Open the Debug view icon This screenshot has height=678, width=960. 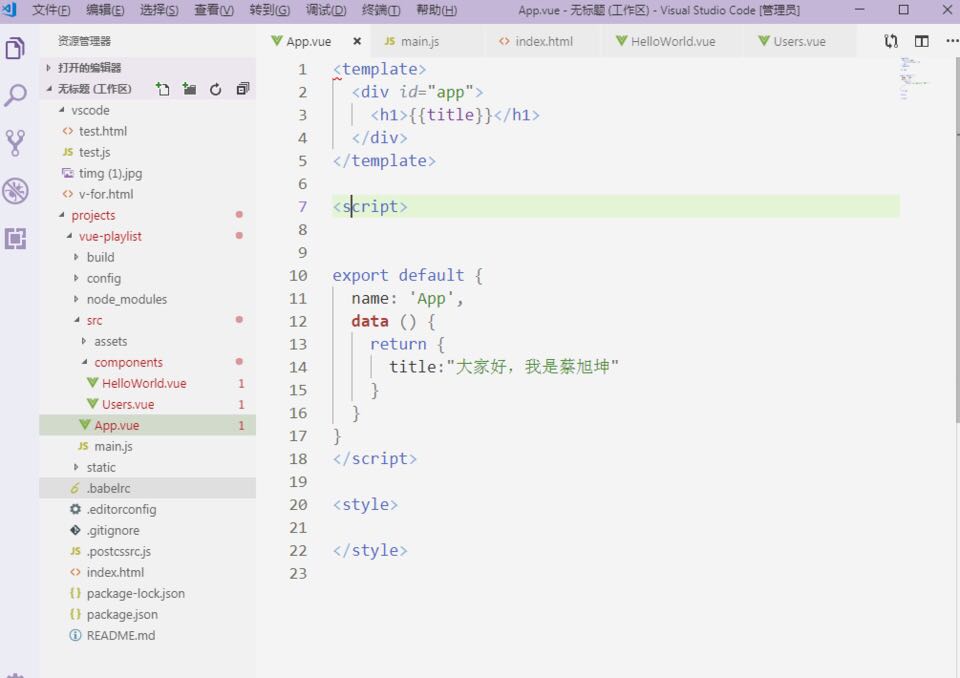[x=15, y=191]
